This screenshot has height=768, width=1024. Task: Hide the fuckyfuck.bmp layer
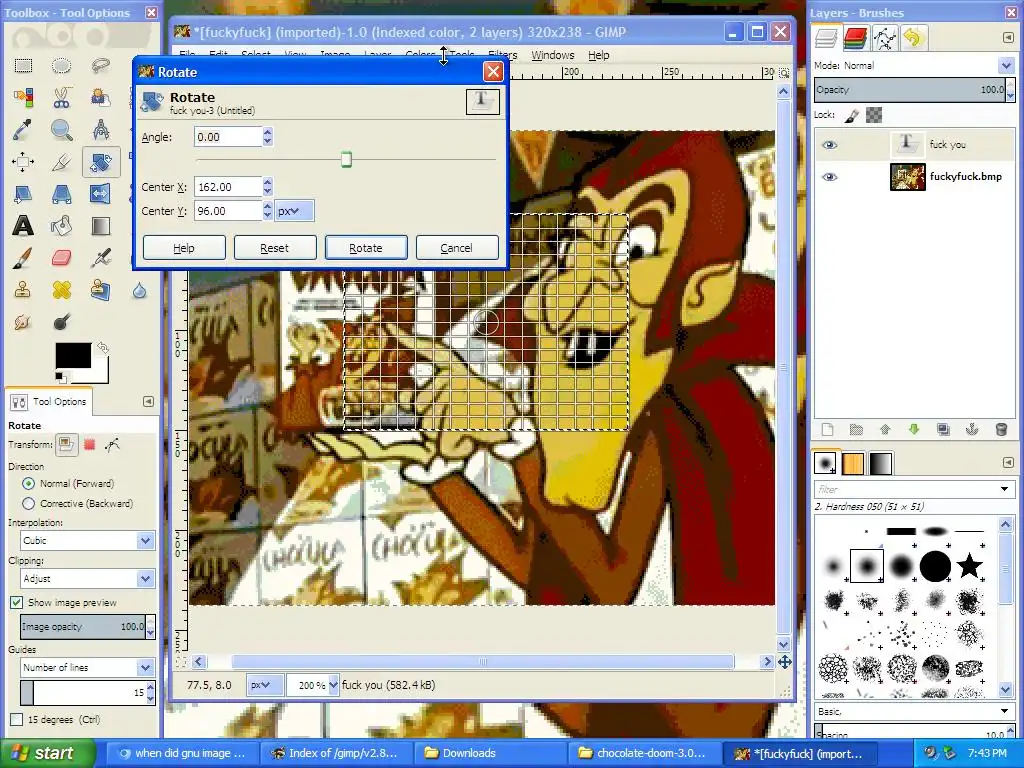(x=829, y=177)
